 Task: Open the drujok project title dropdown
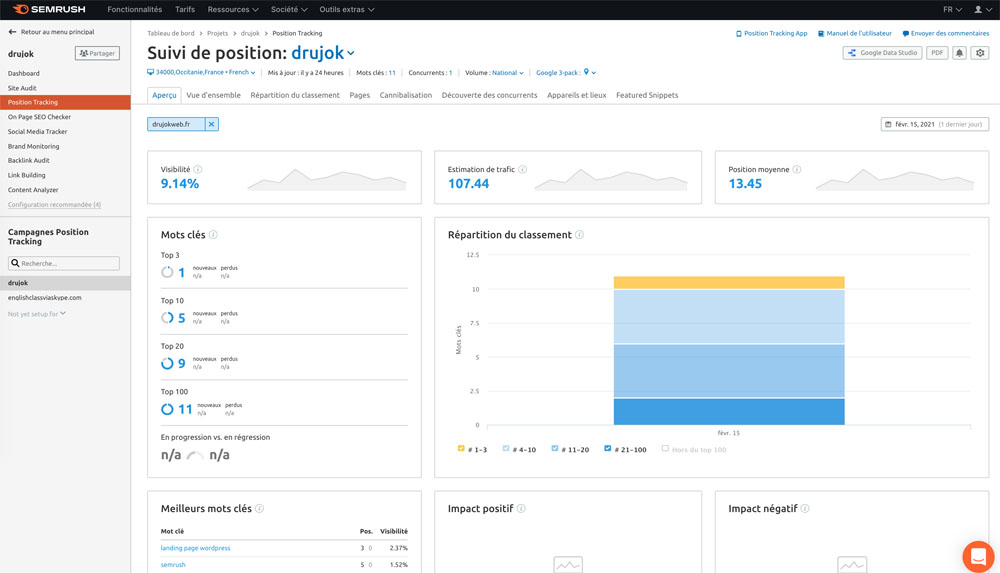323,53
